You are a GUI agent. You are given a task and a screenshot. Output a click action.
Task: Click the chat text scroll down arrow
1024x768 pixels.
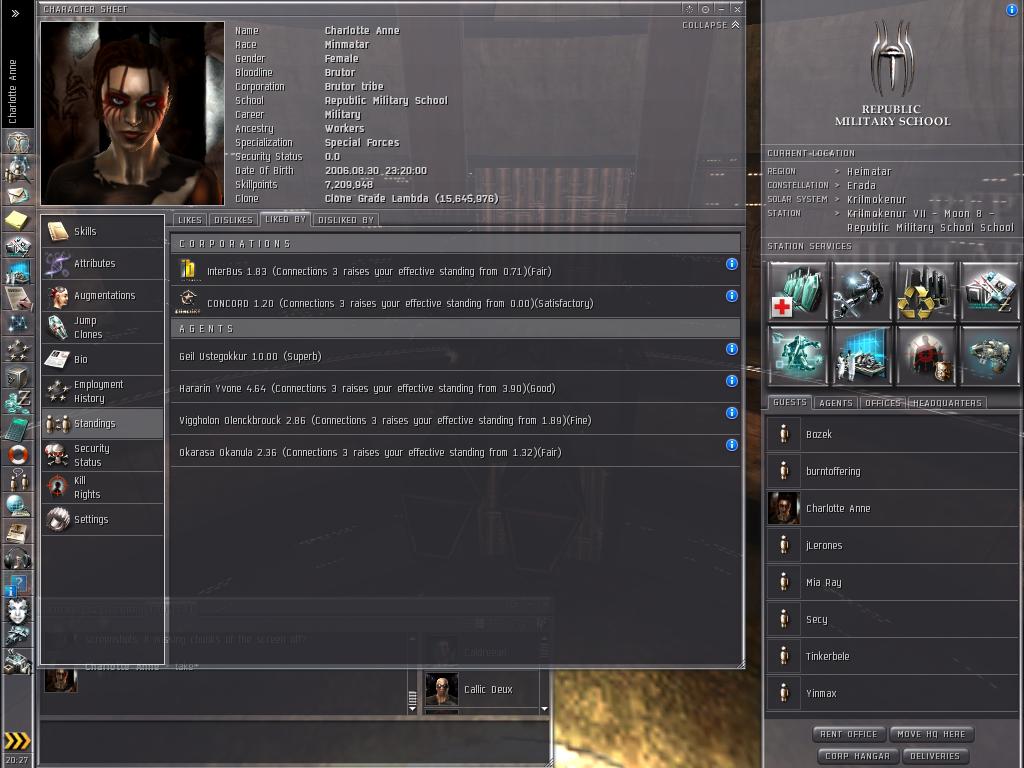click(x=412, y=709)
